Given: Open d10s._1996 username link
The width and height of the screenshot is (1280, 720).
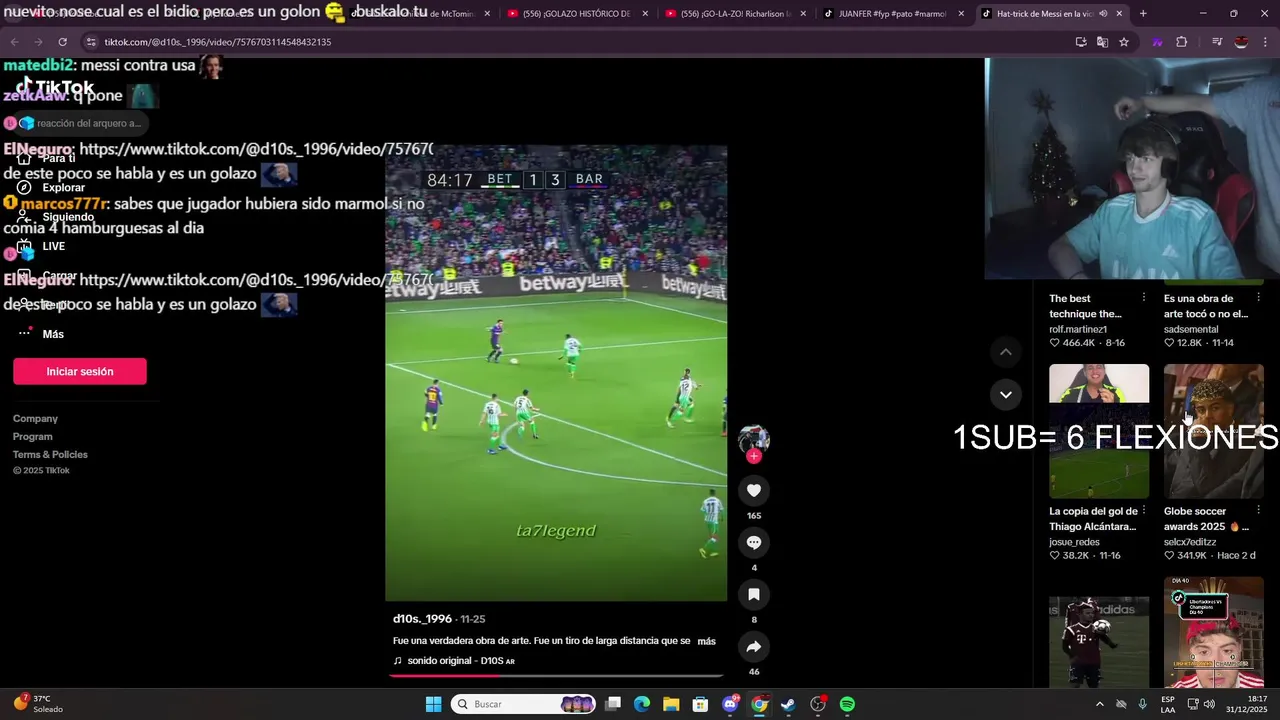Looking at the screenshot, I should pos(422,619).
